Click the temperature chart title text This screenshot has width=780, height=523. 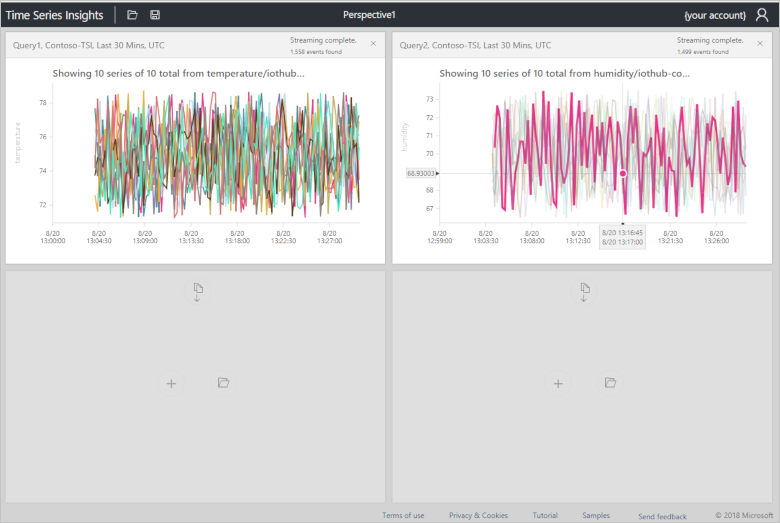(179, 74)
